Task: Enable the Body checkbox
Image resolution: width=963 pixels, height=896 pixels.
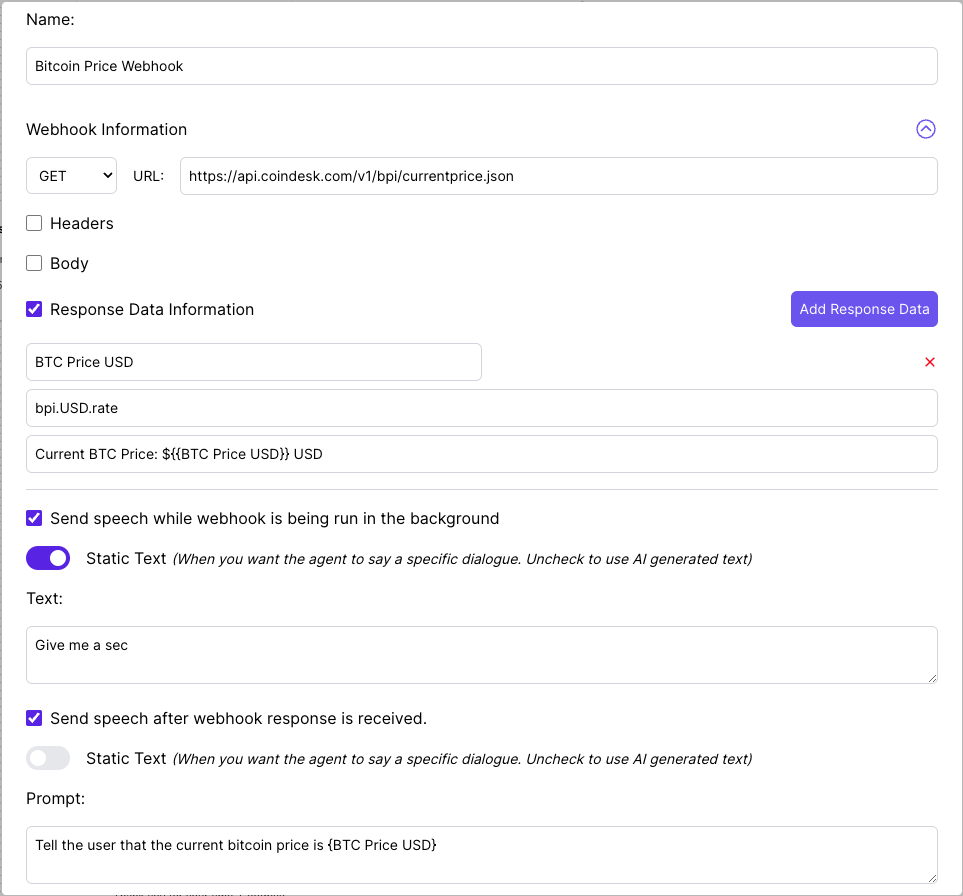Action: [34, 263]
